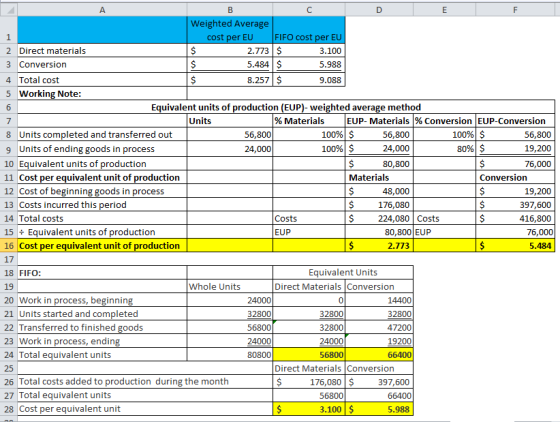Click the 'Equivalent Units' header in row 18
560x422 pixels.
(343, 273)
